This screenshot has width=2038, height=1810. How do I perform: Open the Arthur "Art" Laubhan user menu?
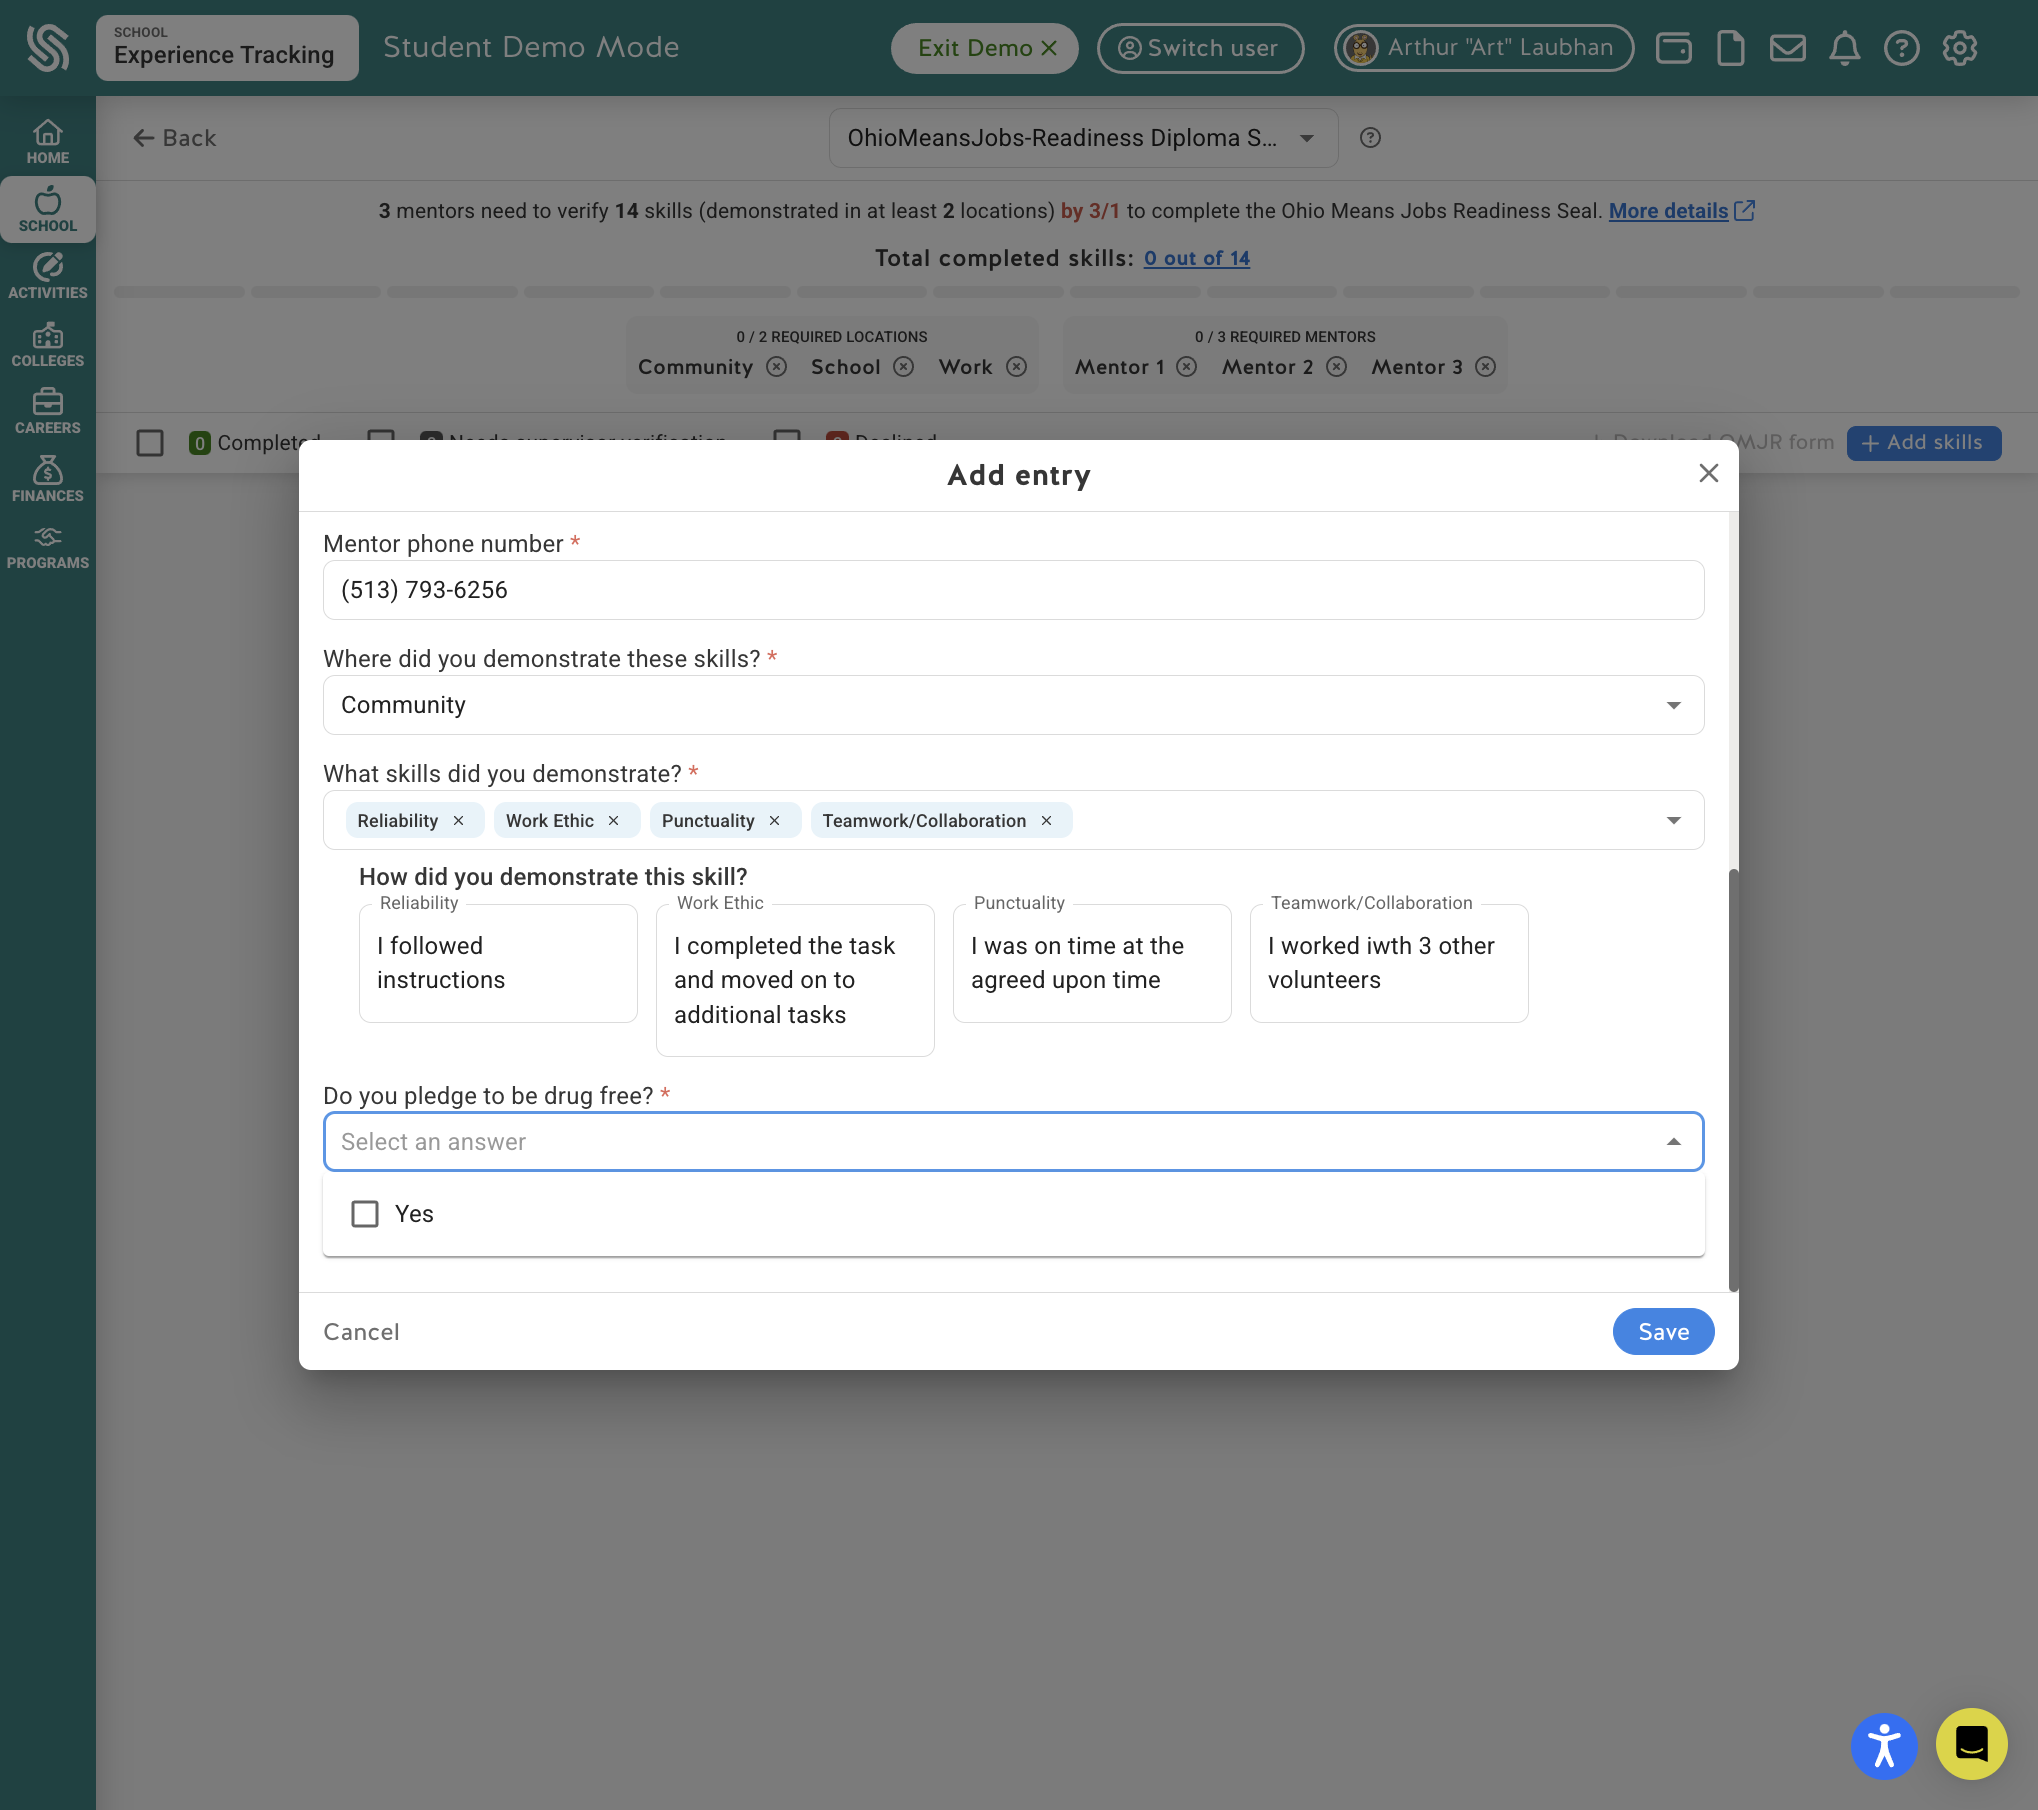(1484, 48)
